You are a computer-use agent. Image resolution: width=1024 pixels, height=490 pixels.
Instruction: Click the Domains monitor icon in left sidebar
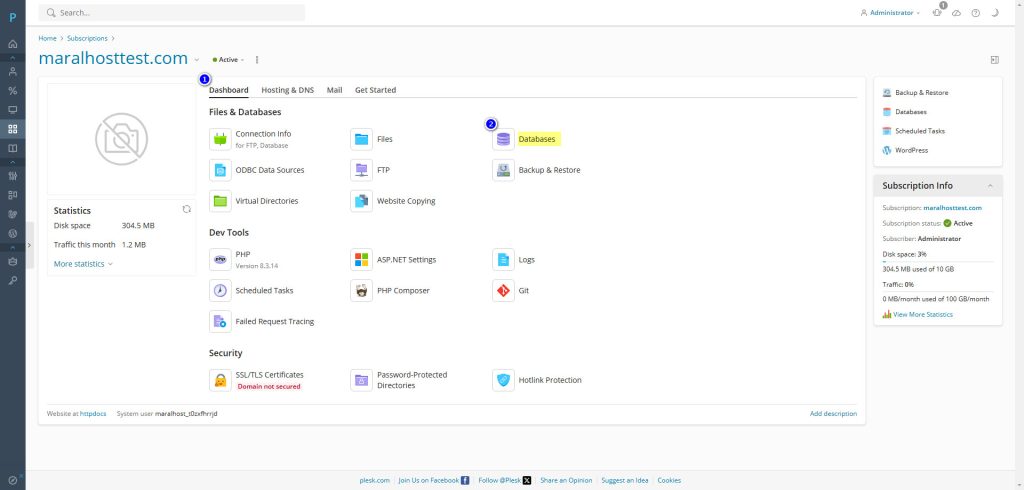pos(12,110)
